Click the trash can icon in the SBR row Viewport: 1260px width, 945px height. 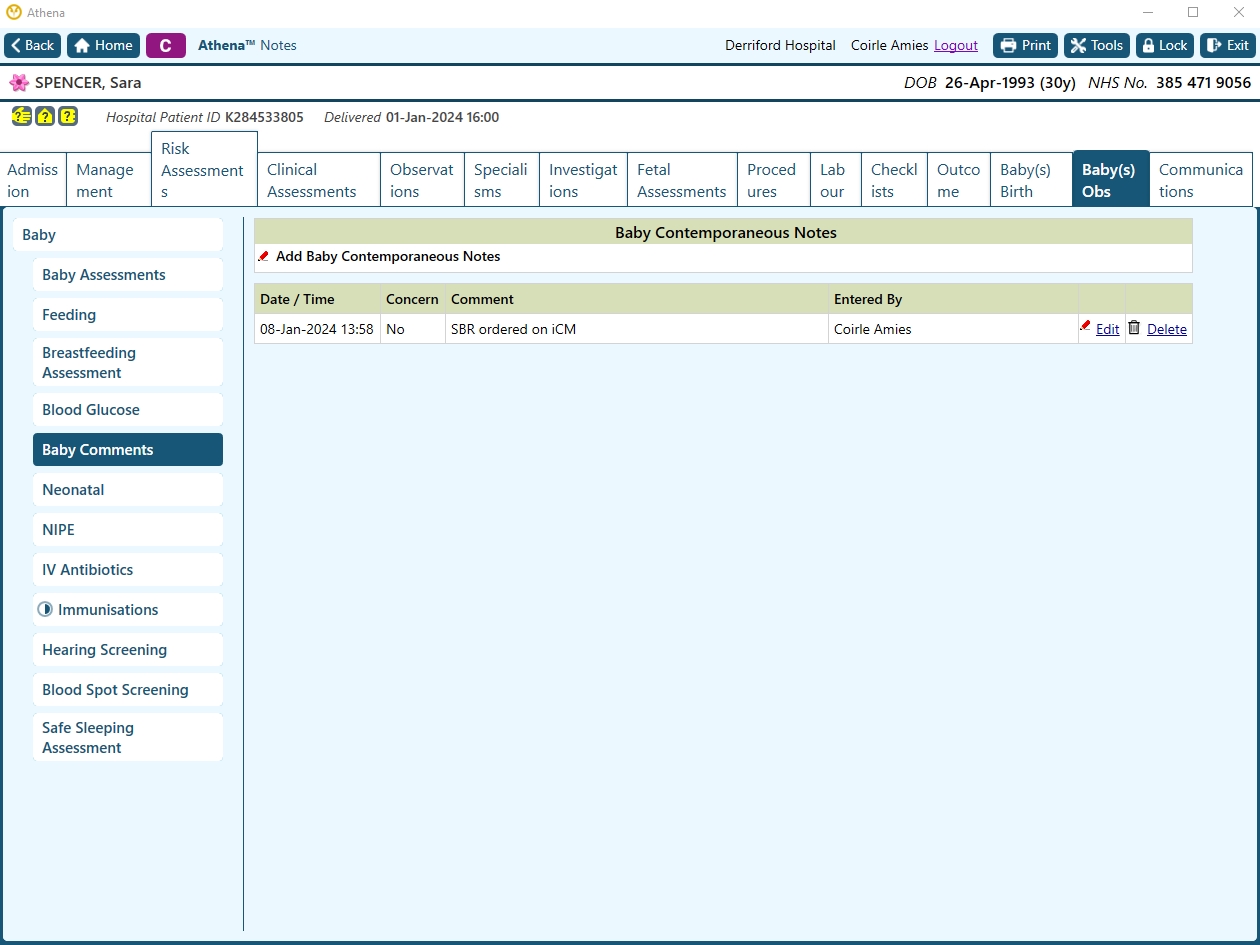click(1134, 327)
